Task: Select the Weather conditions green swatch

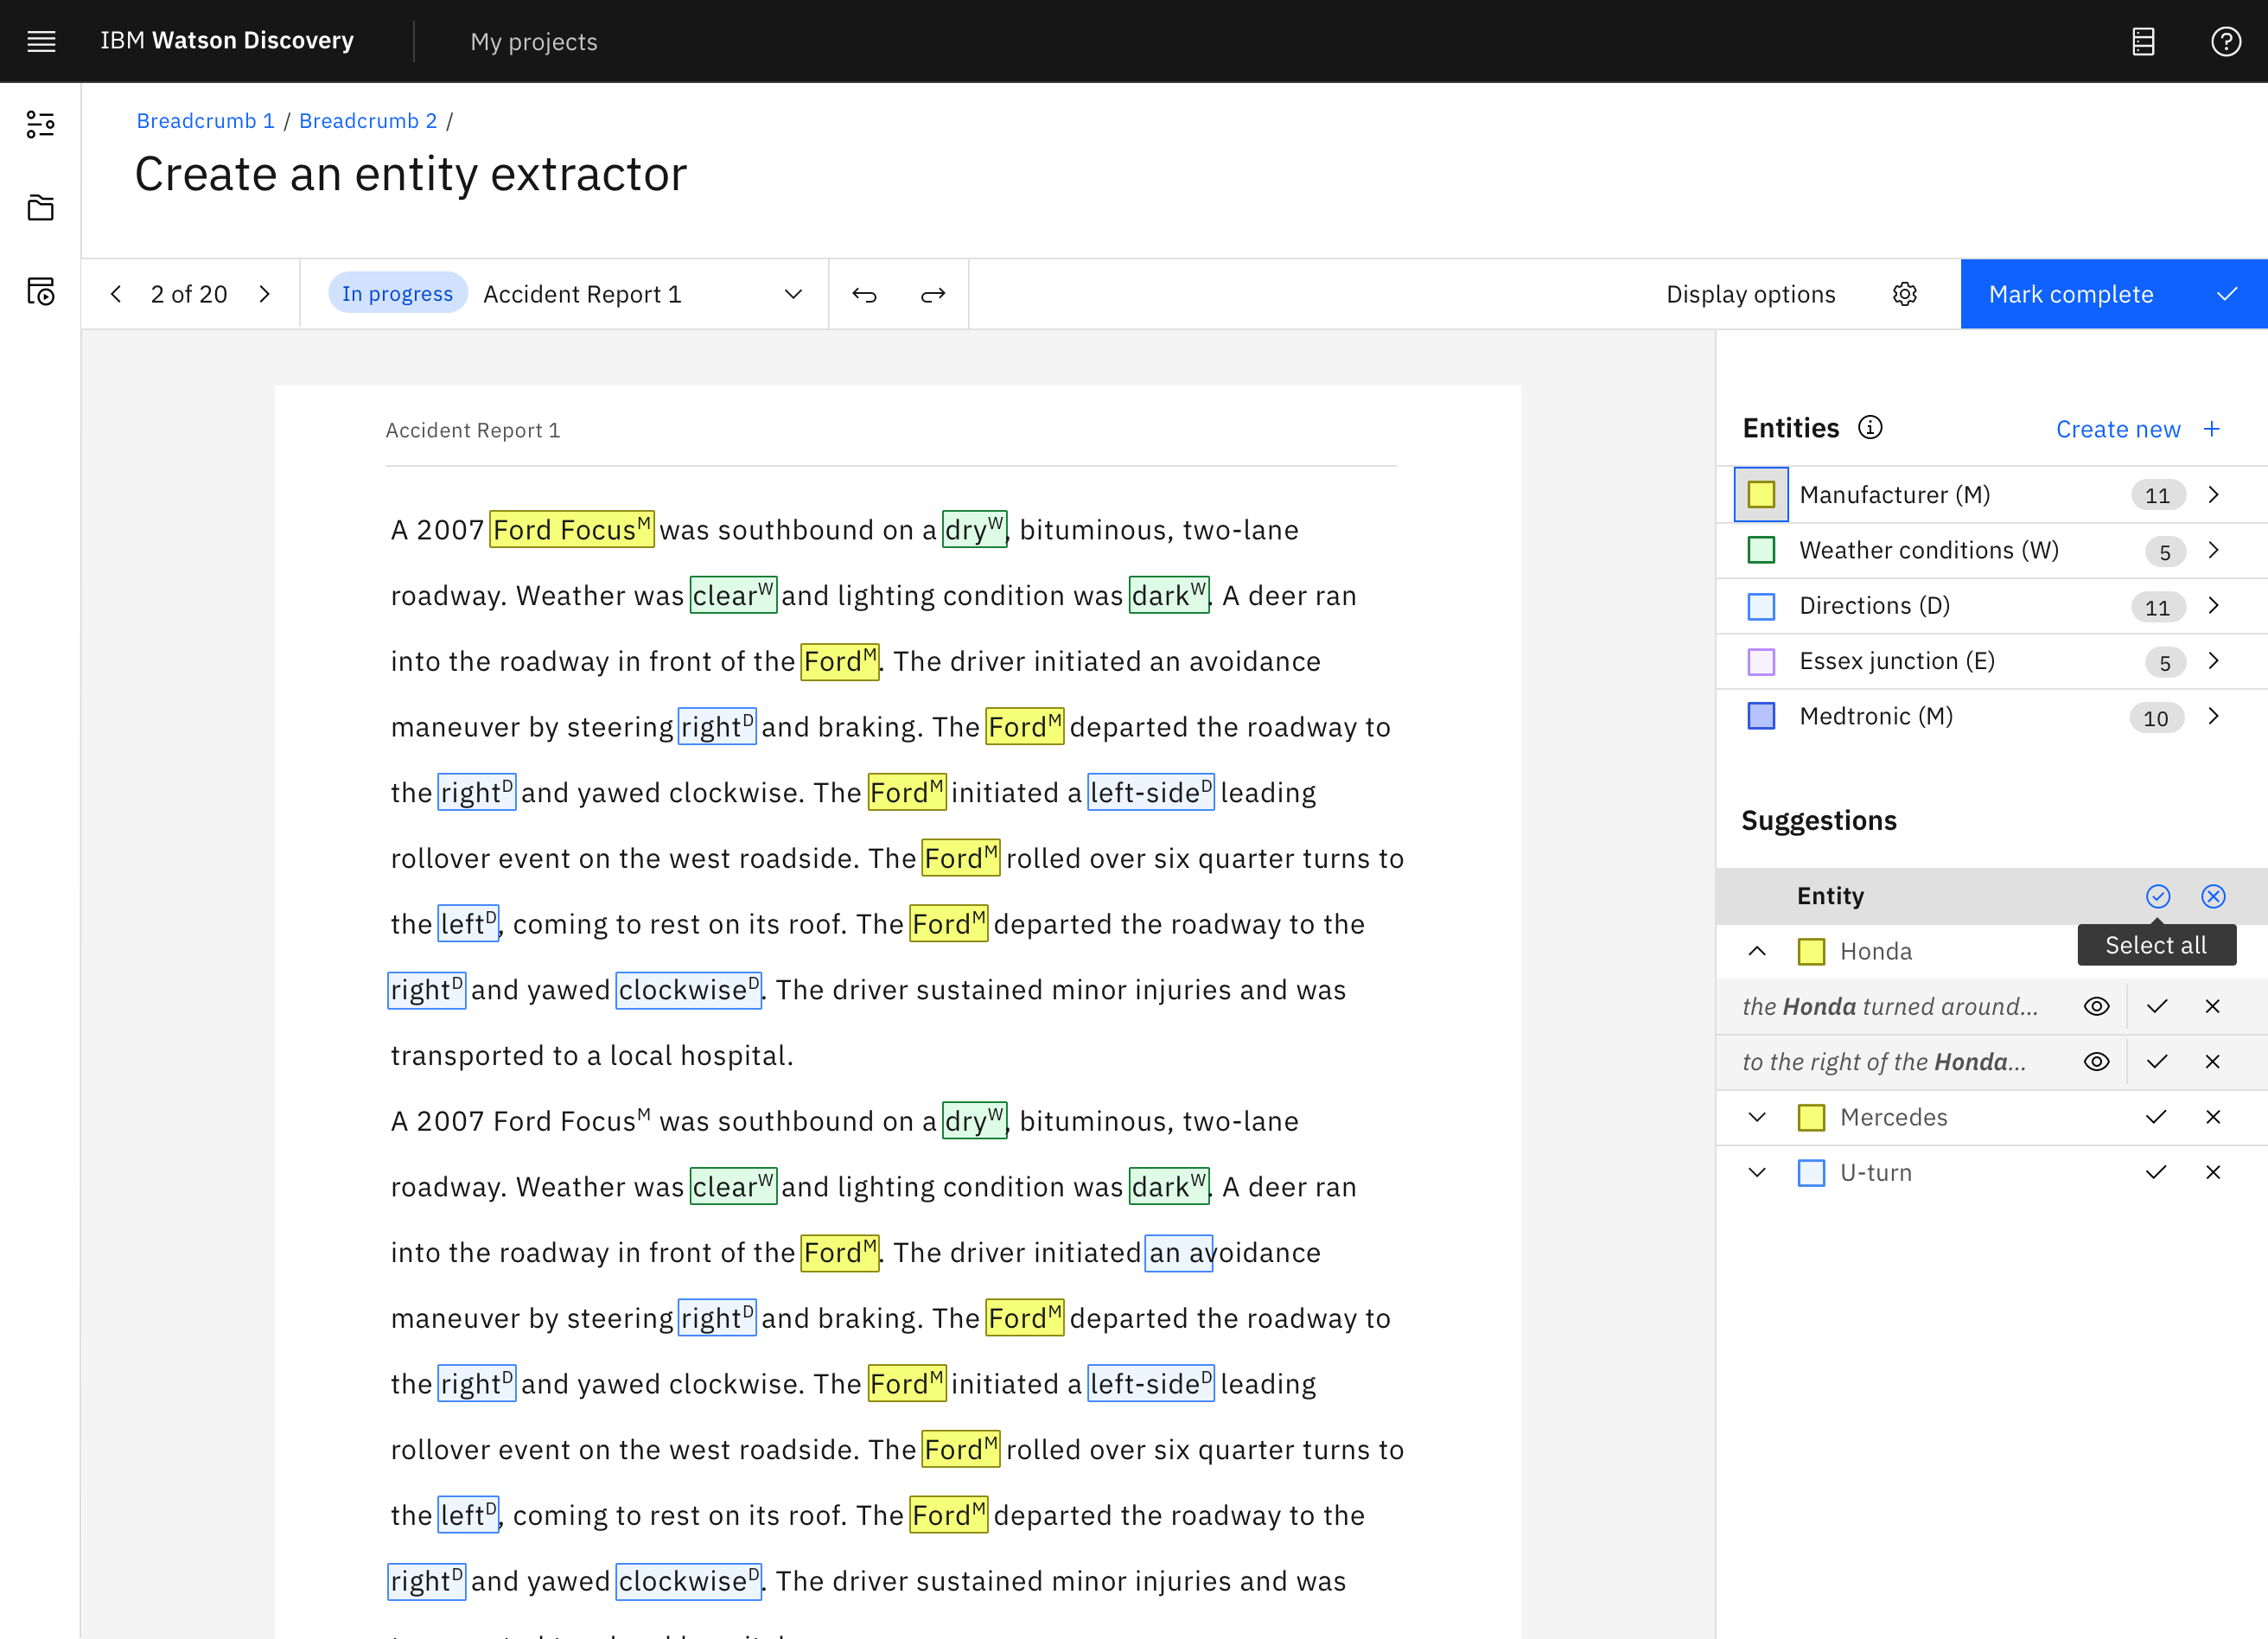Action: point(1760,550)
